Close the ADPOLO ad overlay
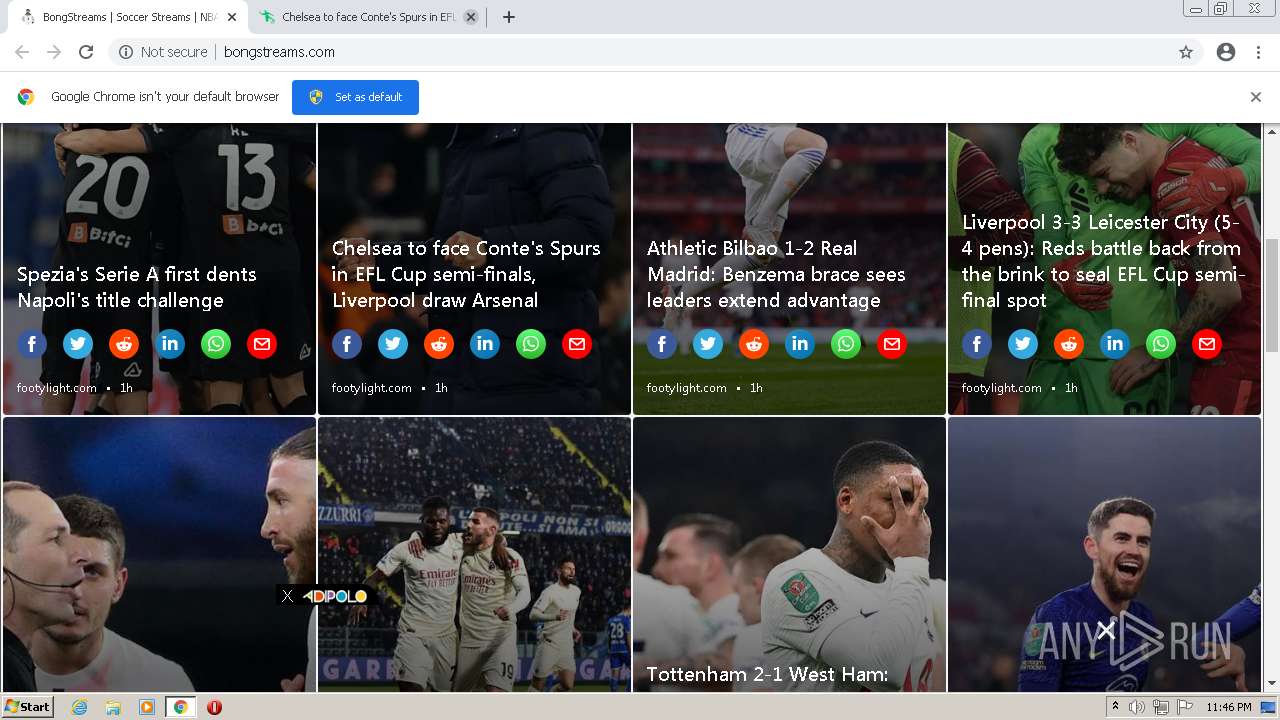The width and height of the screenshot is (1280, 720). click(x=287, y=596)
